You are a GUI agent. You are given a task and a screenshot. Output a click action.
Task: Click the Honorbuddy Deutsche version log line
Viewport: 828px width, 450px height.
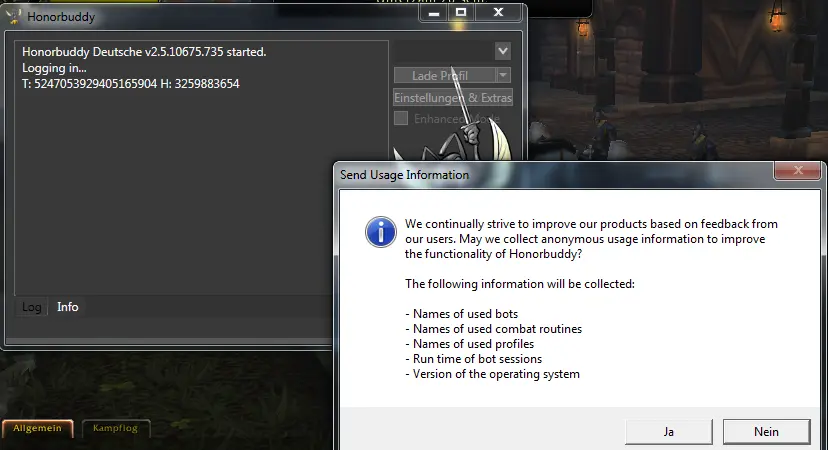[x=144, y=52]
